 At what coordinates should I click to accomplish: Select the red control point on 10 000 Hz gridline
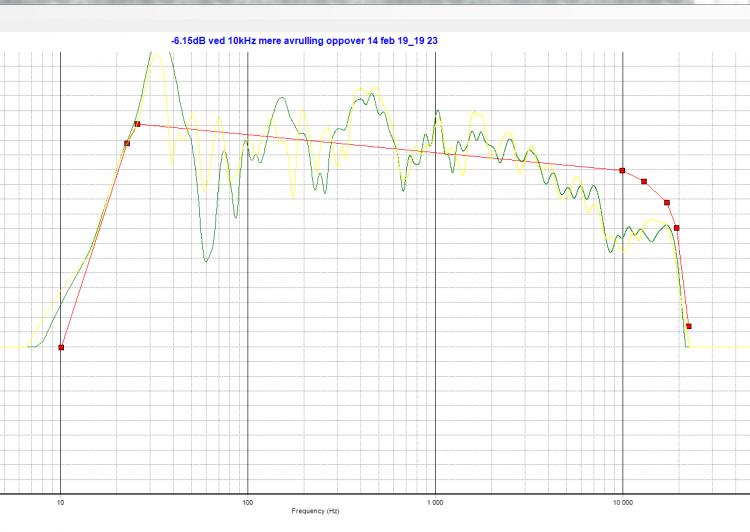pos(622,170)
